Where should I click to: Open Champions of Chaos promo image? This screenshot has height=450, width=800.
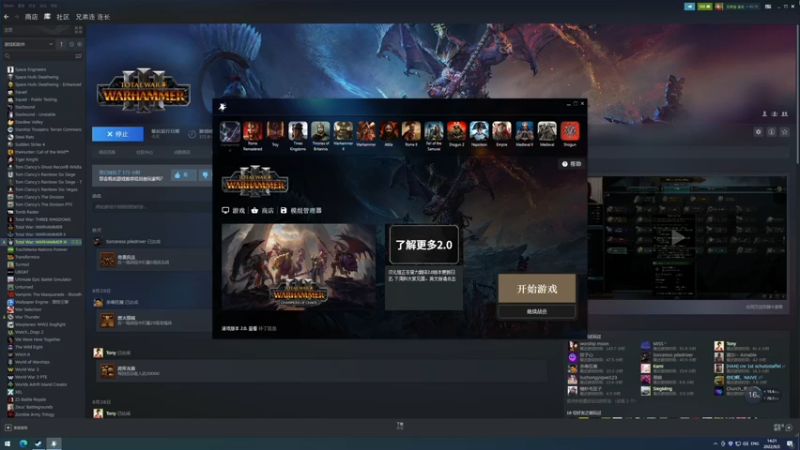point(298,267)
